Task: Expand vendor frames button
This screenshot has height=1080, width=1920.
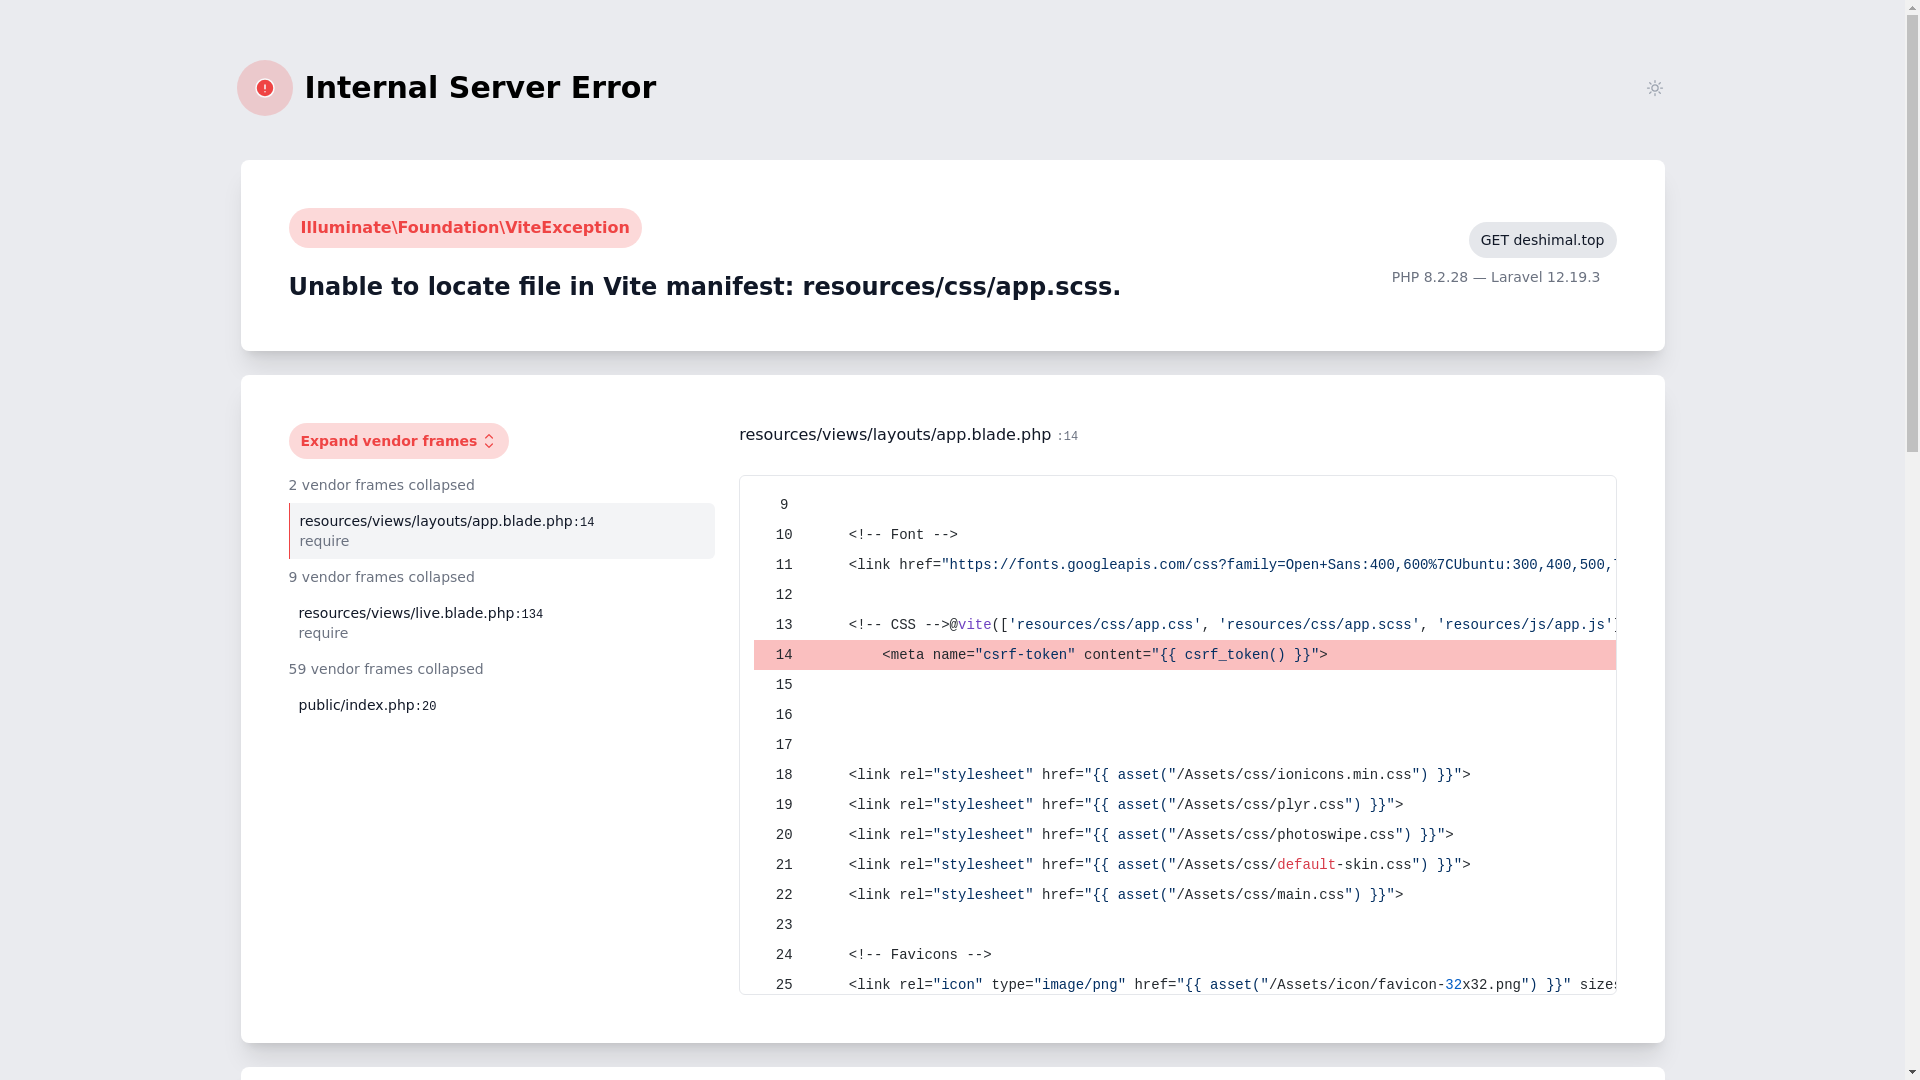Action: (398, 441)
